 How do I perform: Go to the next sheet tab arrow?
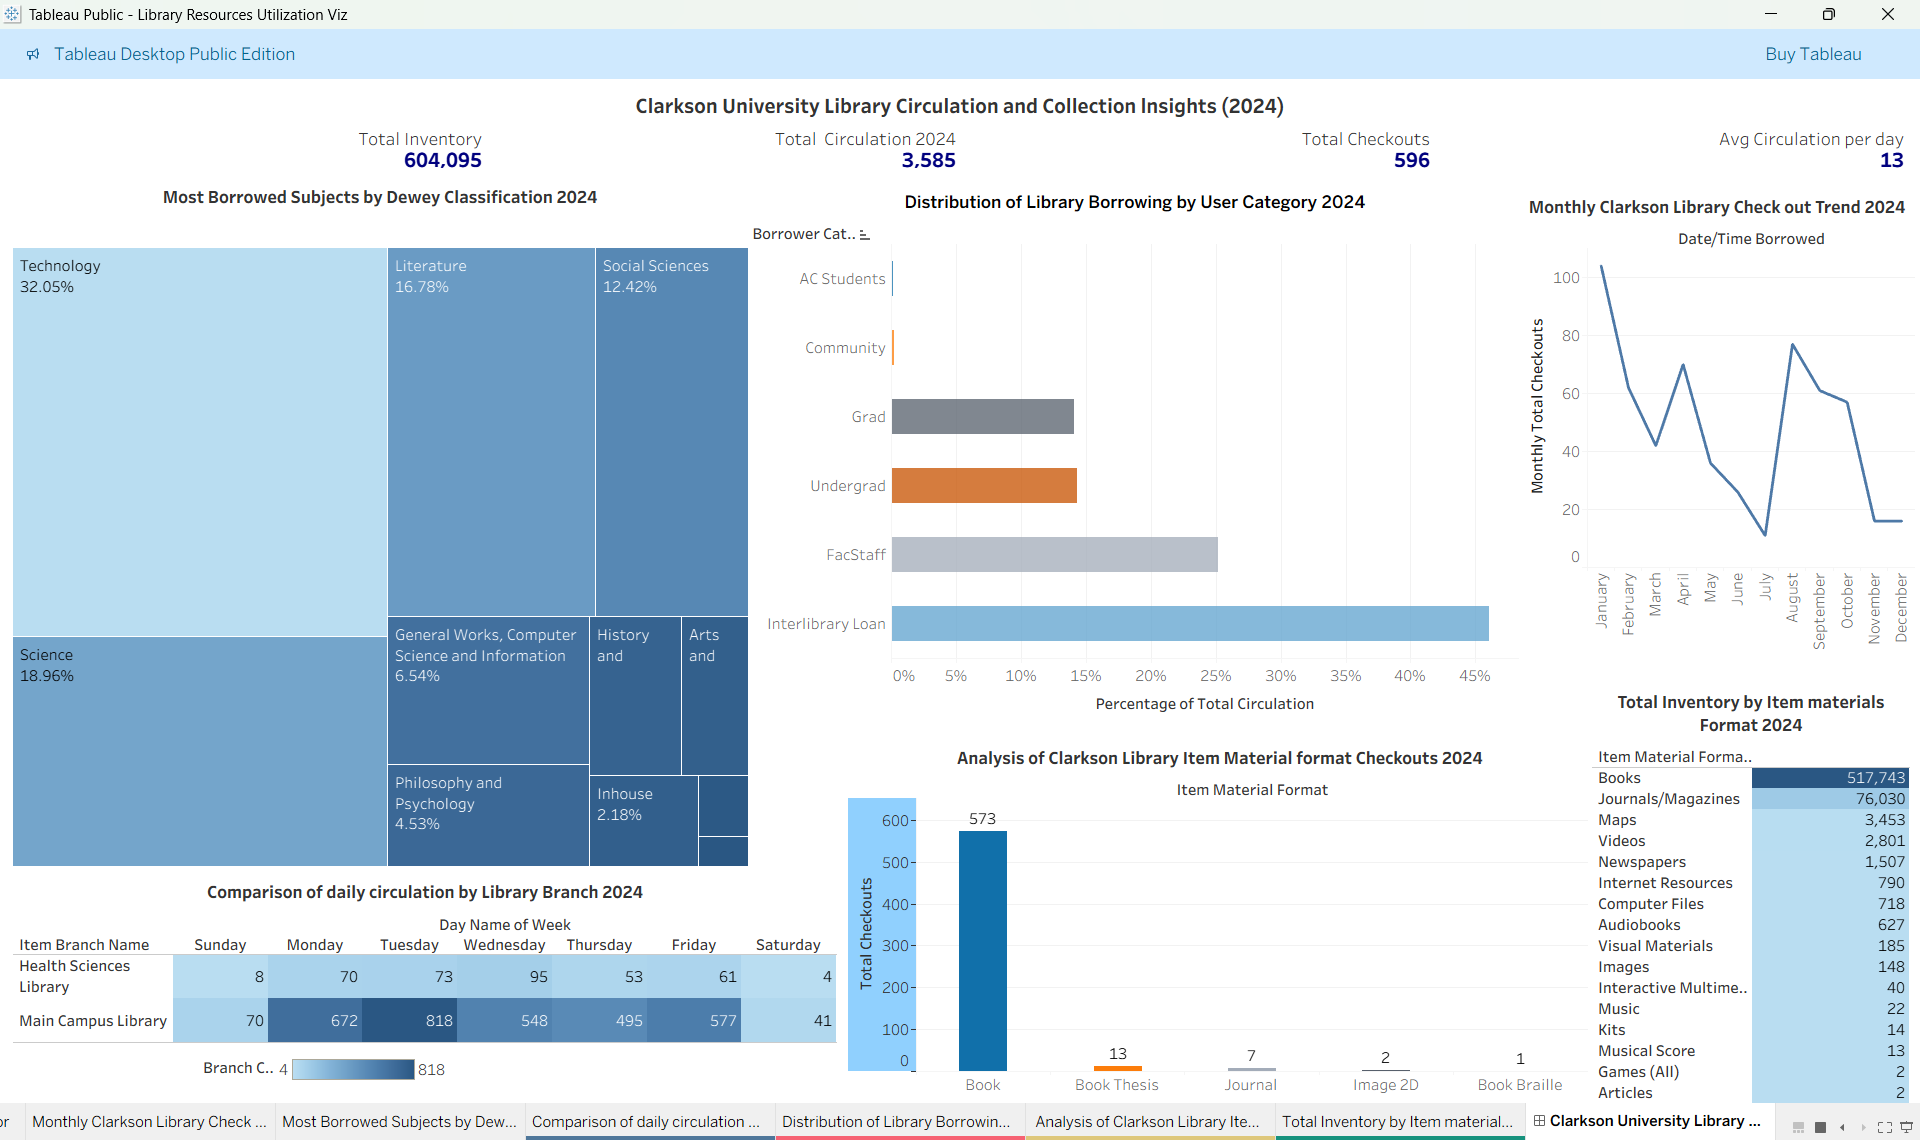(1863, 1127)
